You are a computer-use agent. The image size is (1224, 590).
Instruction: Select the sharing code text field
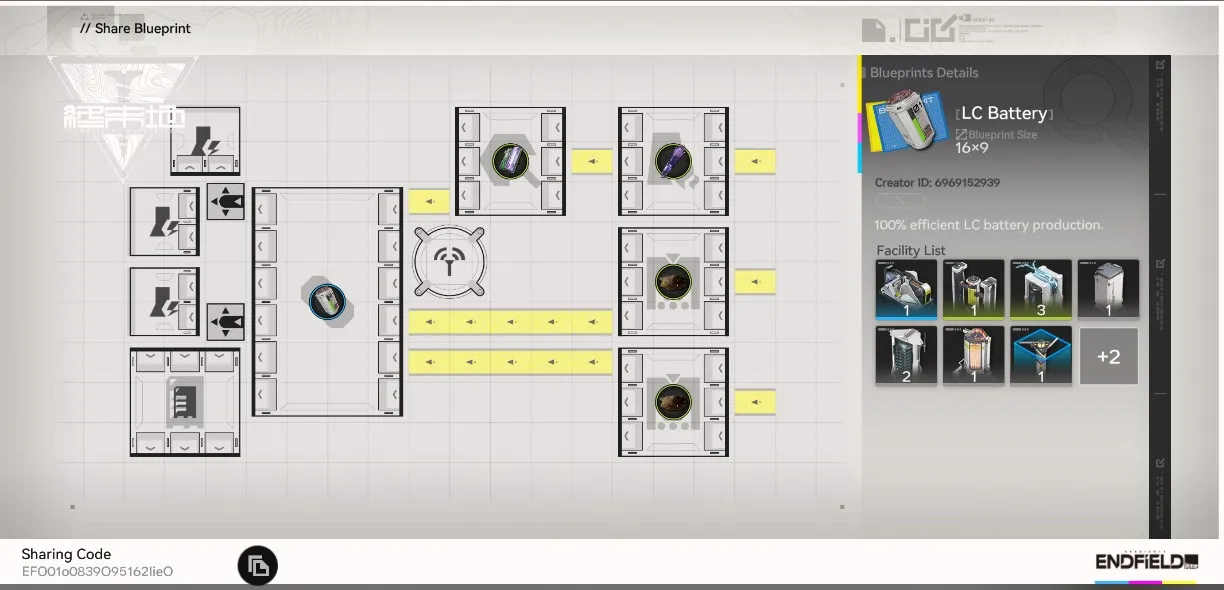point(97,571)
